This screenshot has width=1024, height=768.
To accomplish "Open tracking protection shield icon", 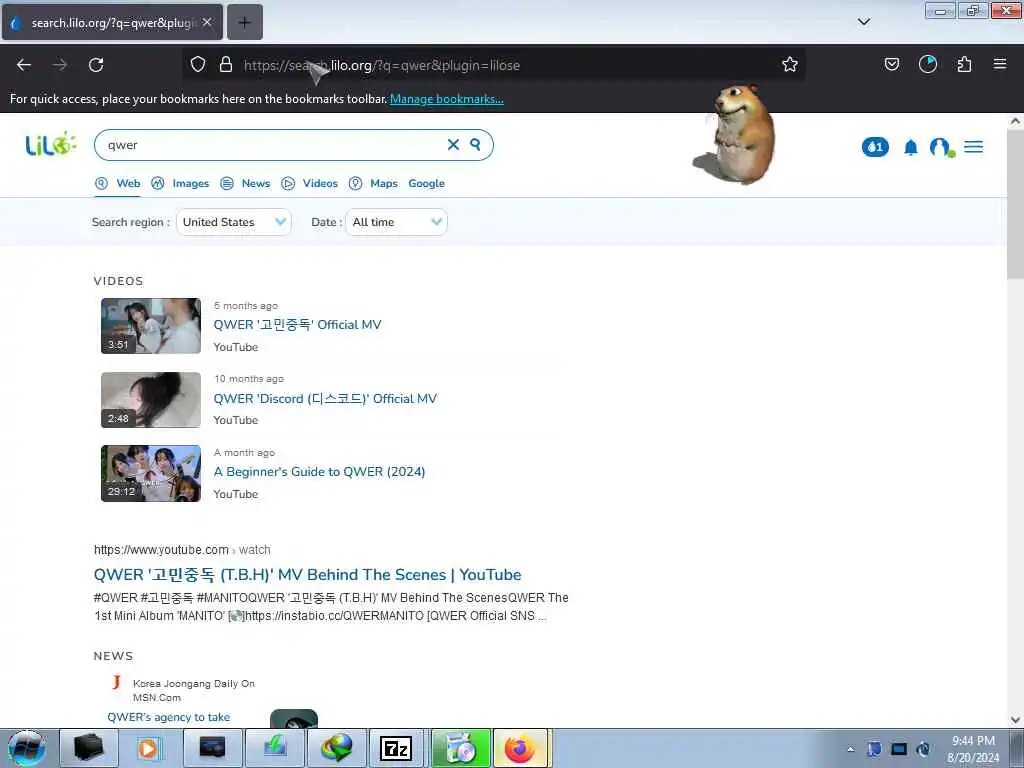I will 198,64.
